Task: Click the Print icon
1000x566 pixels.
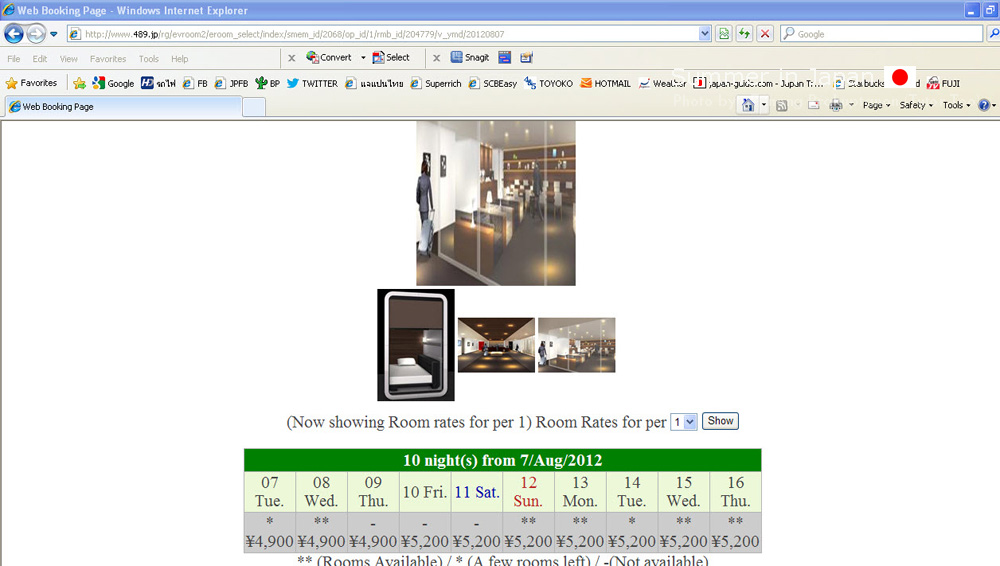Action: (835, 105)
